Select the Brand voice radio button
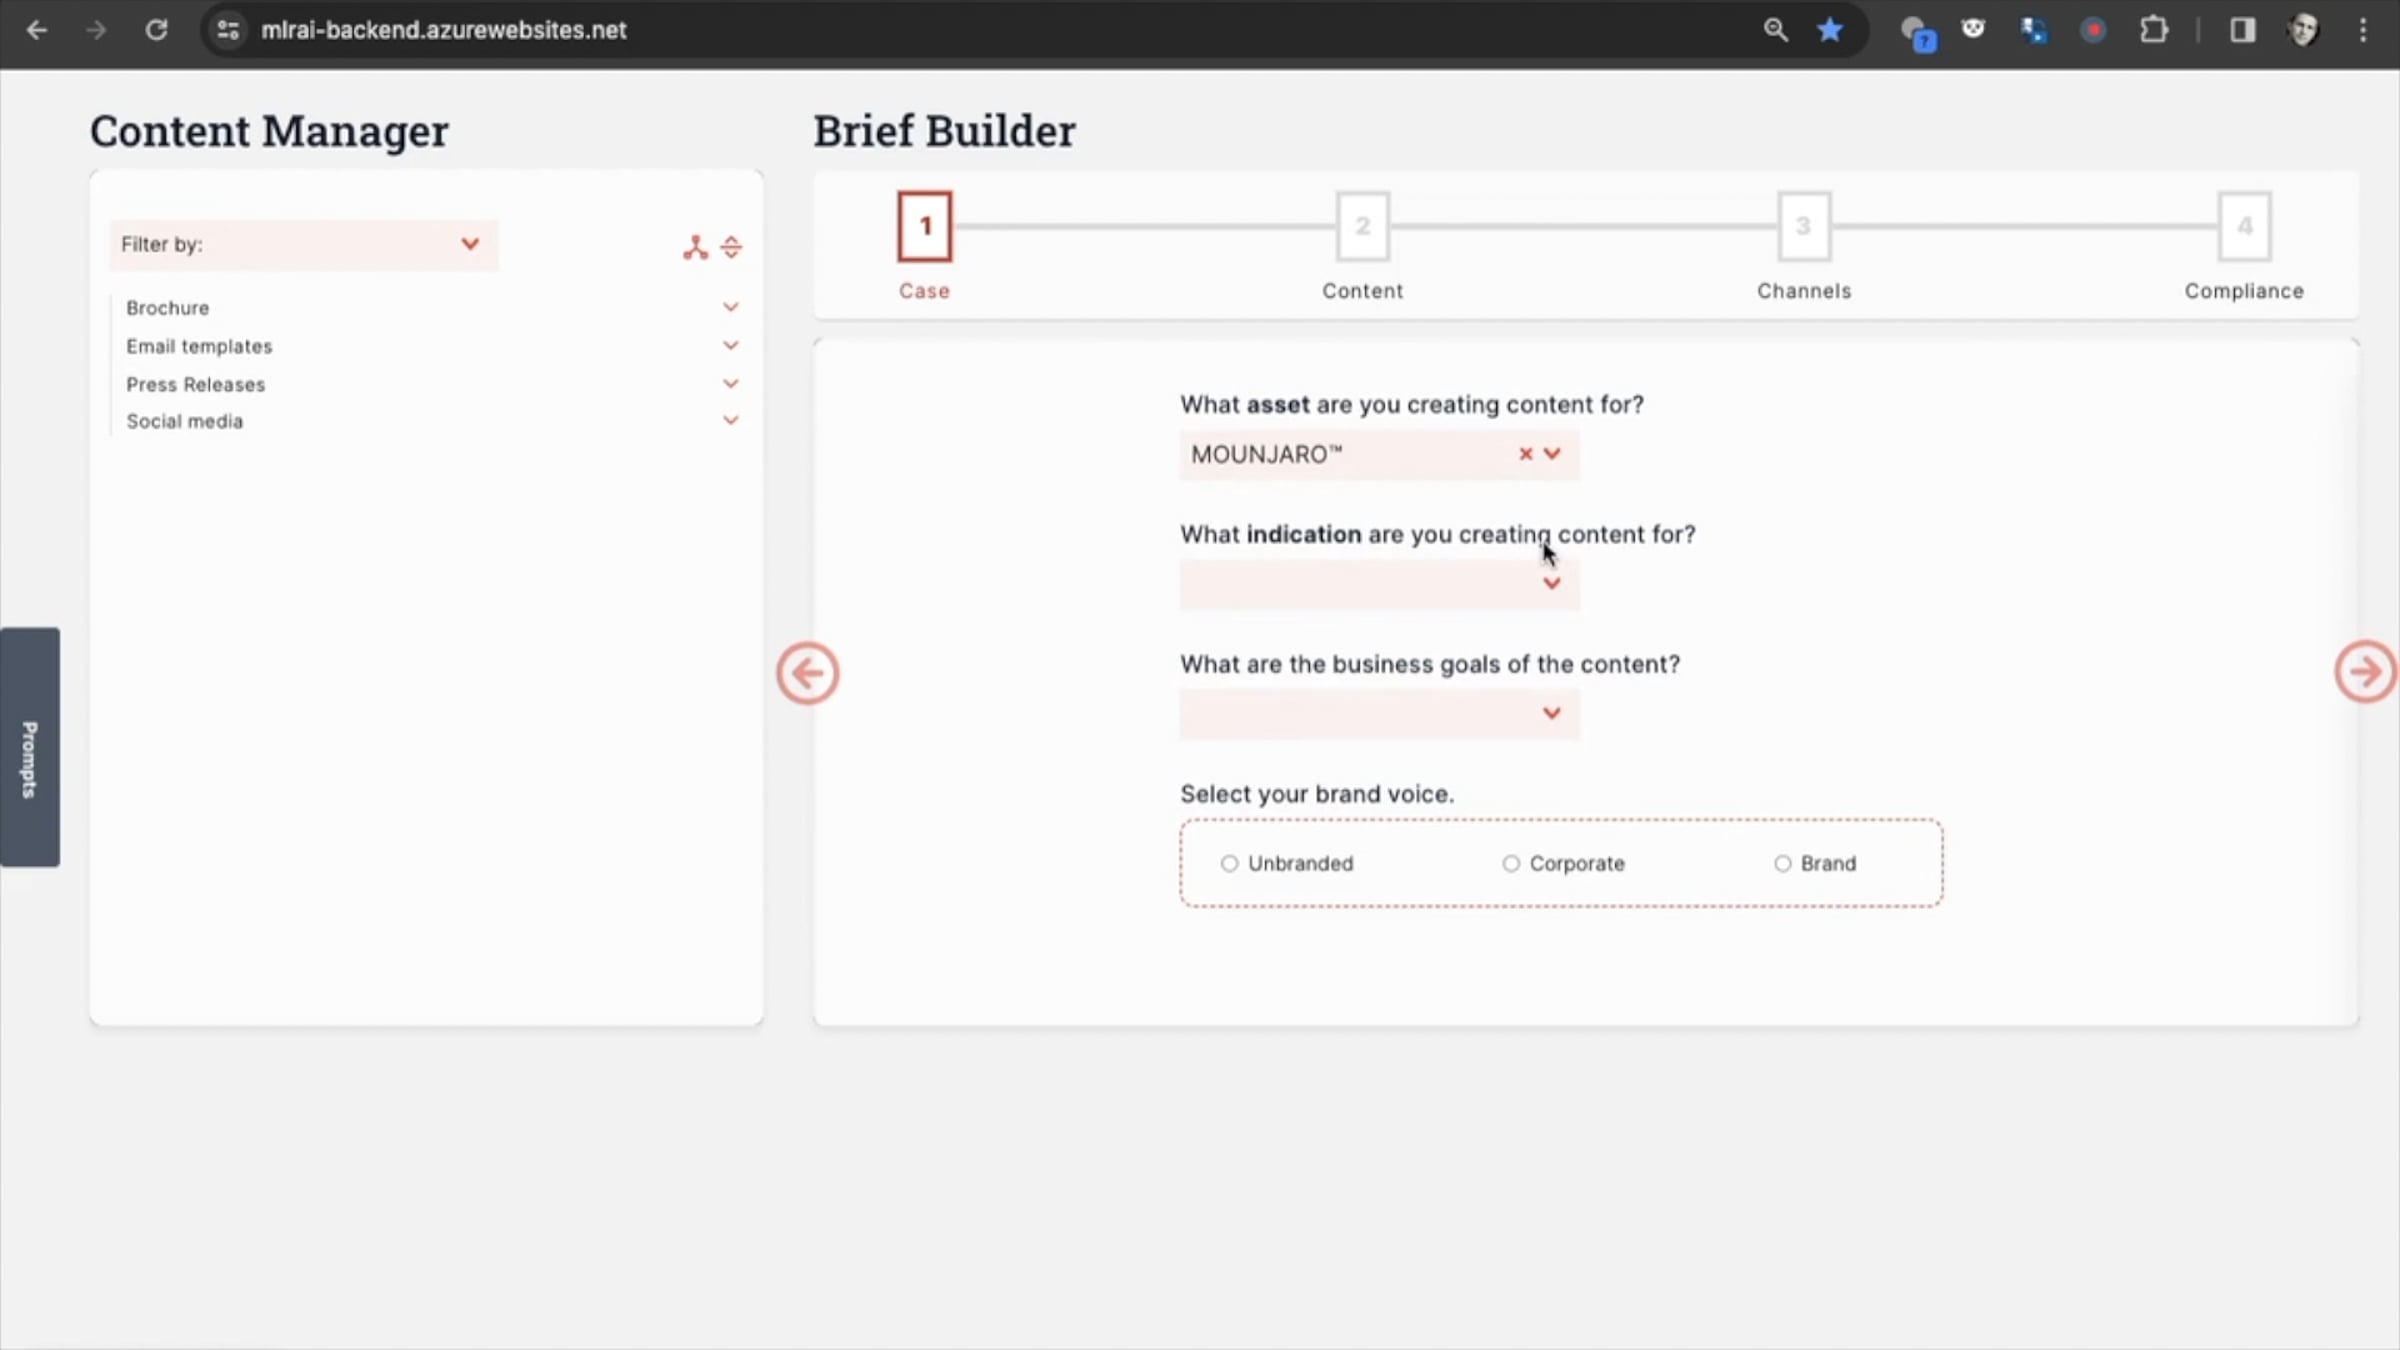 point(1782,863)
